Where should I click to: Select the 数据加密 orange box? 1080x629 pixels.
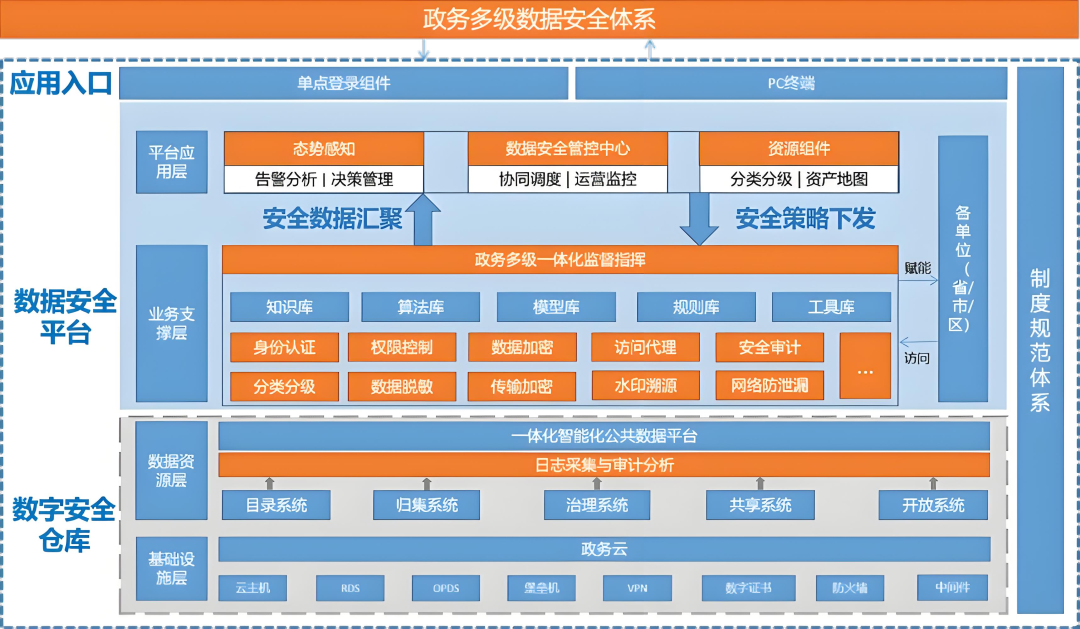(x=522, y=347)
